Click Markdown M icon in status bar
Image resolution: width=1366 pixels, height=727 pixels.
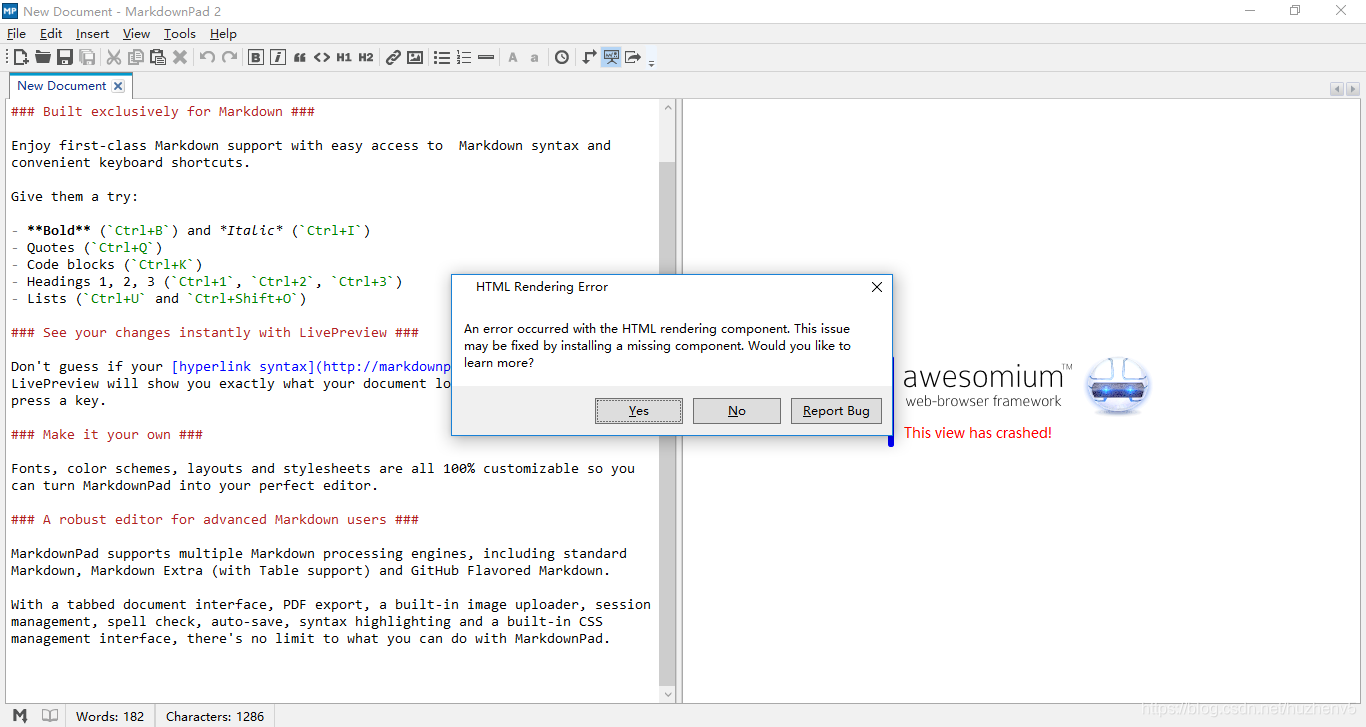(20, 716)
